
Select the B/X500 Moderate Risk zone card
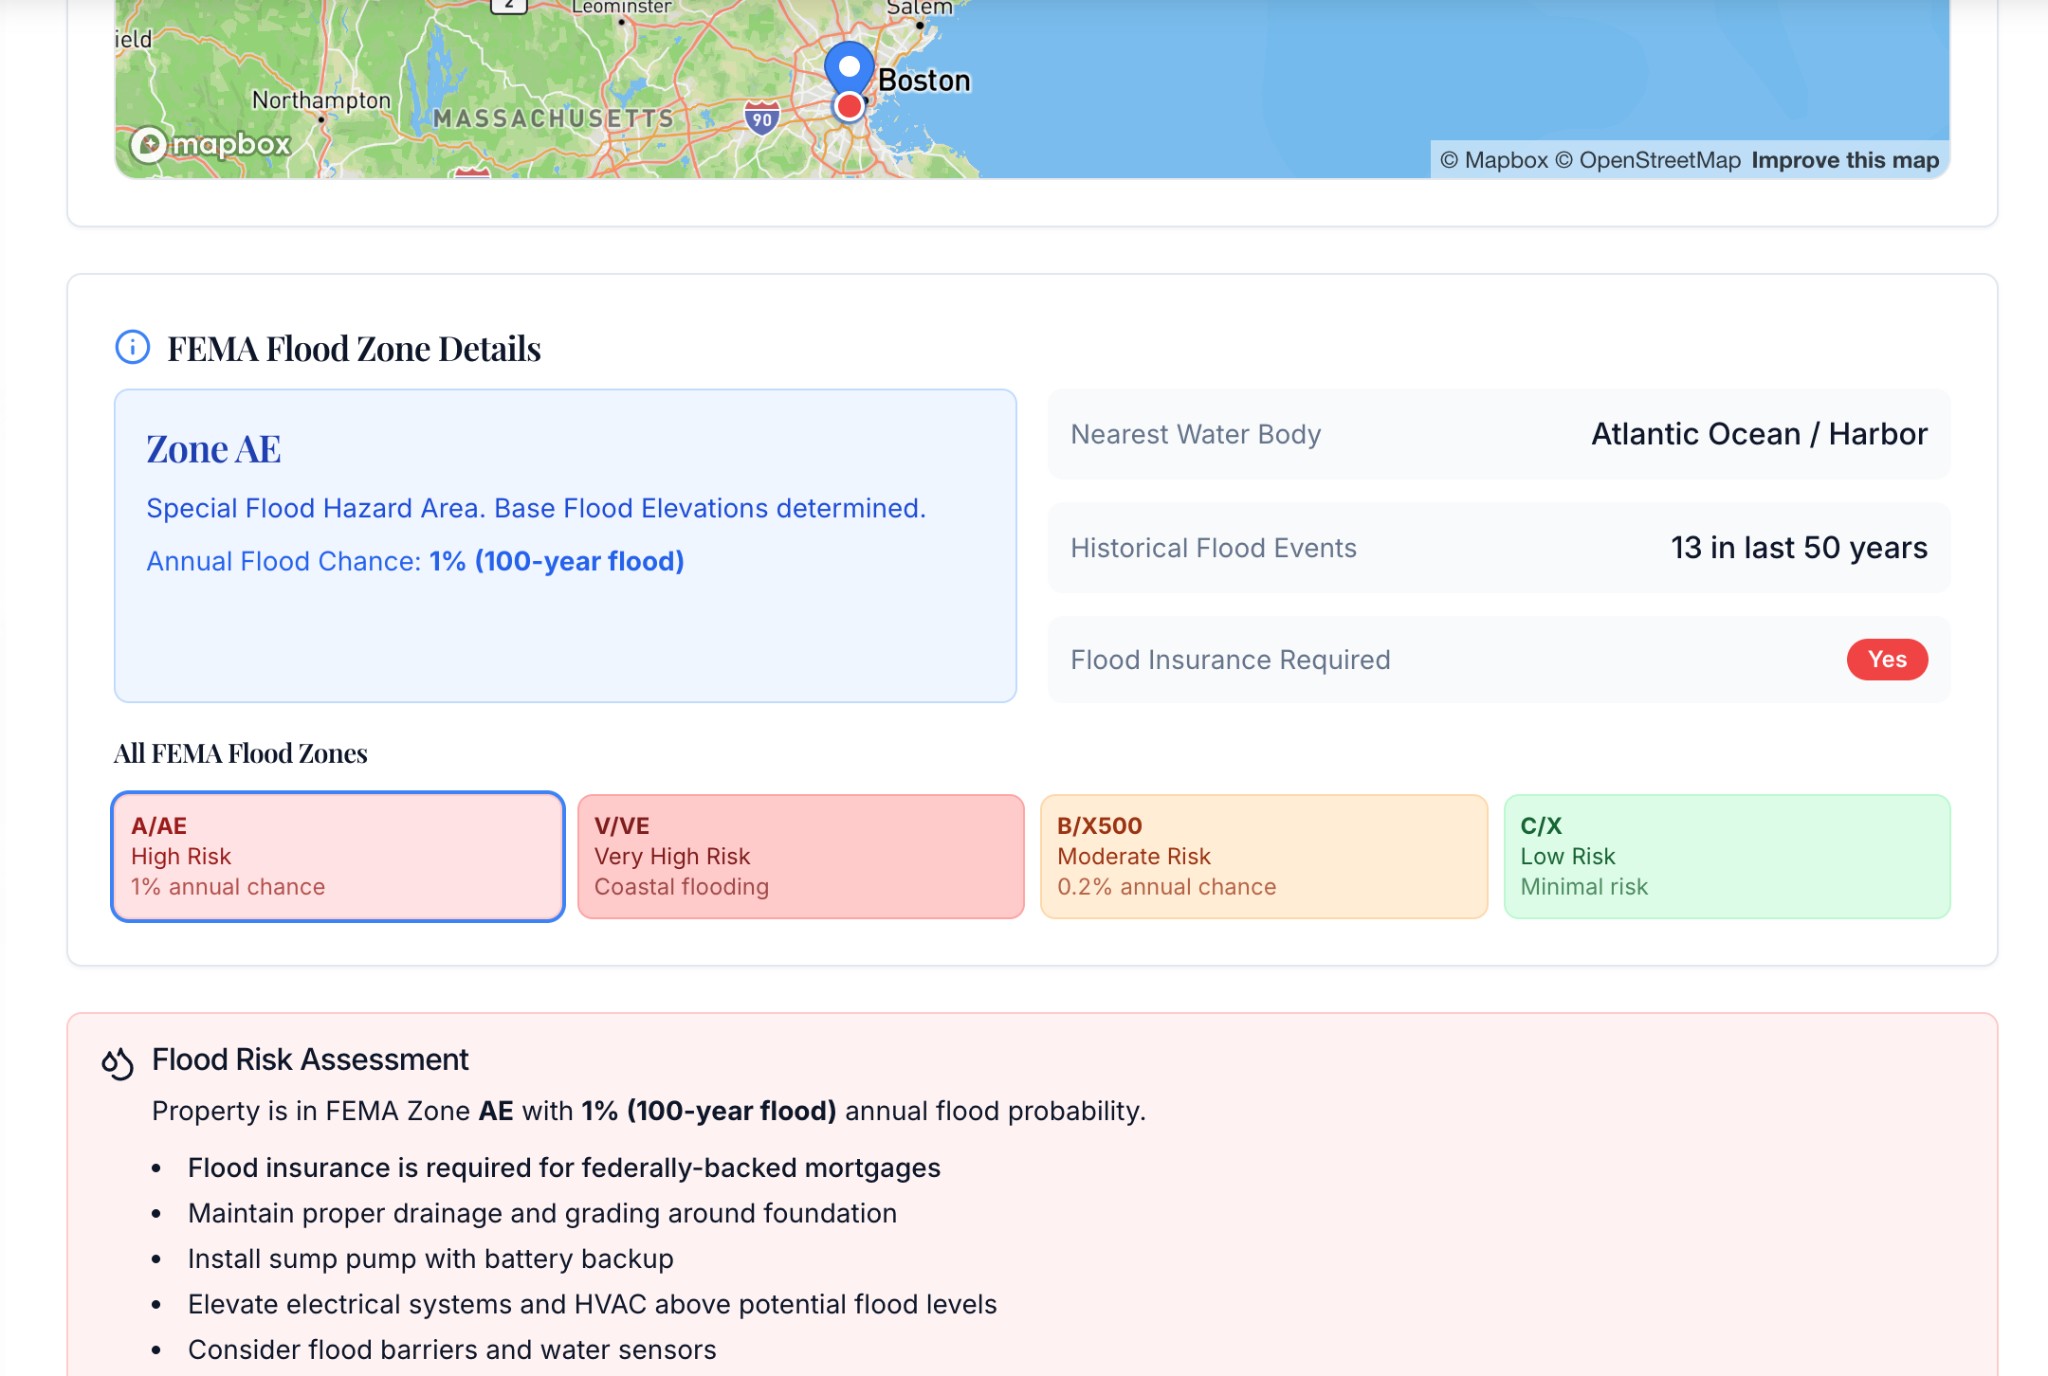pos(1264,856)
